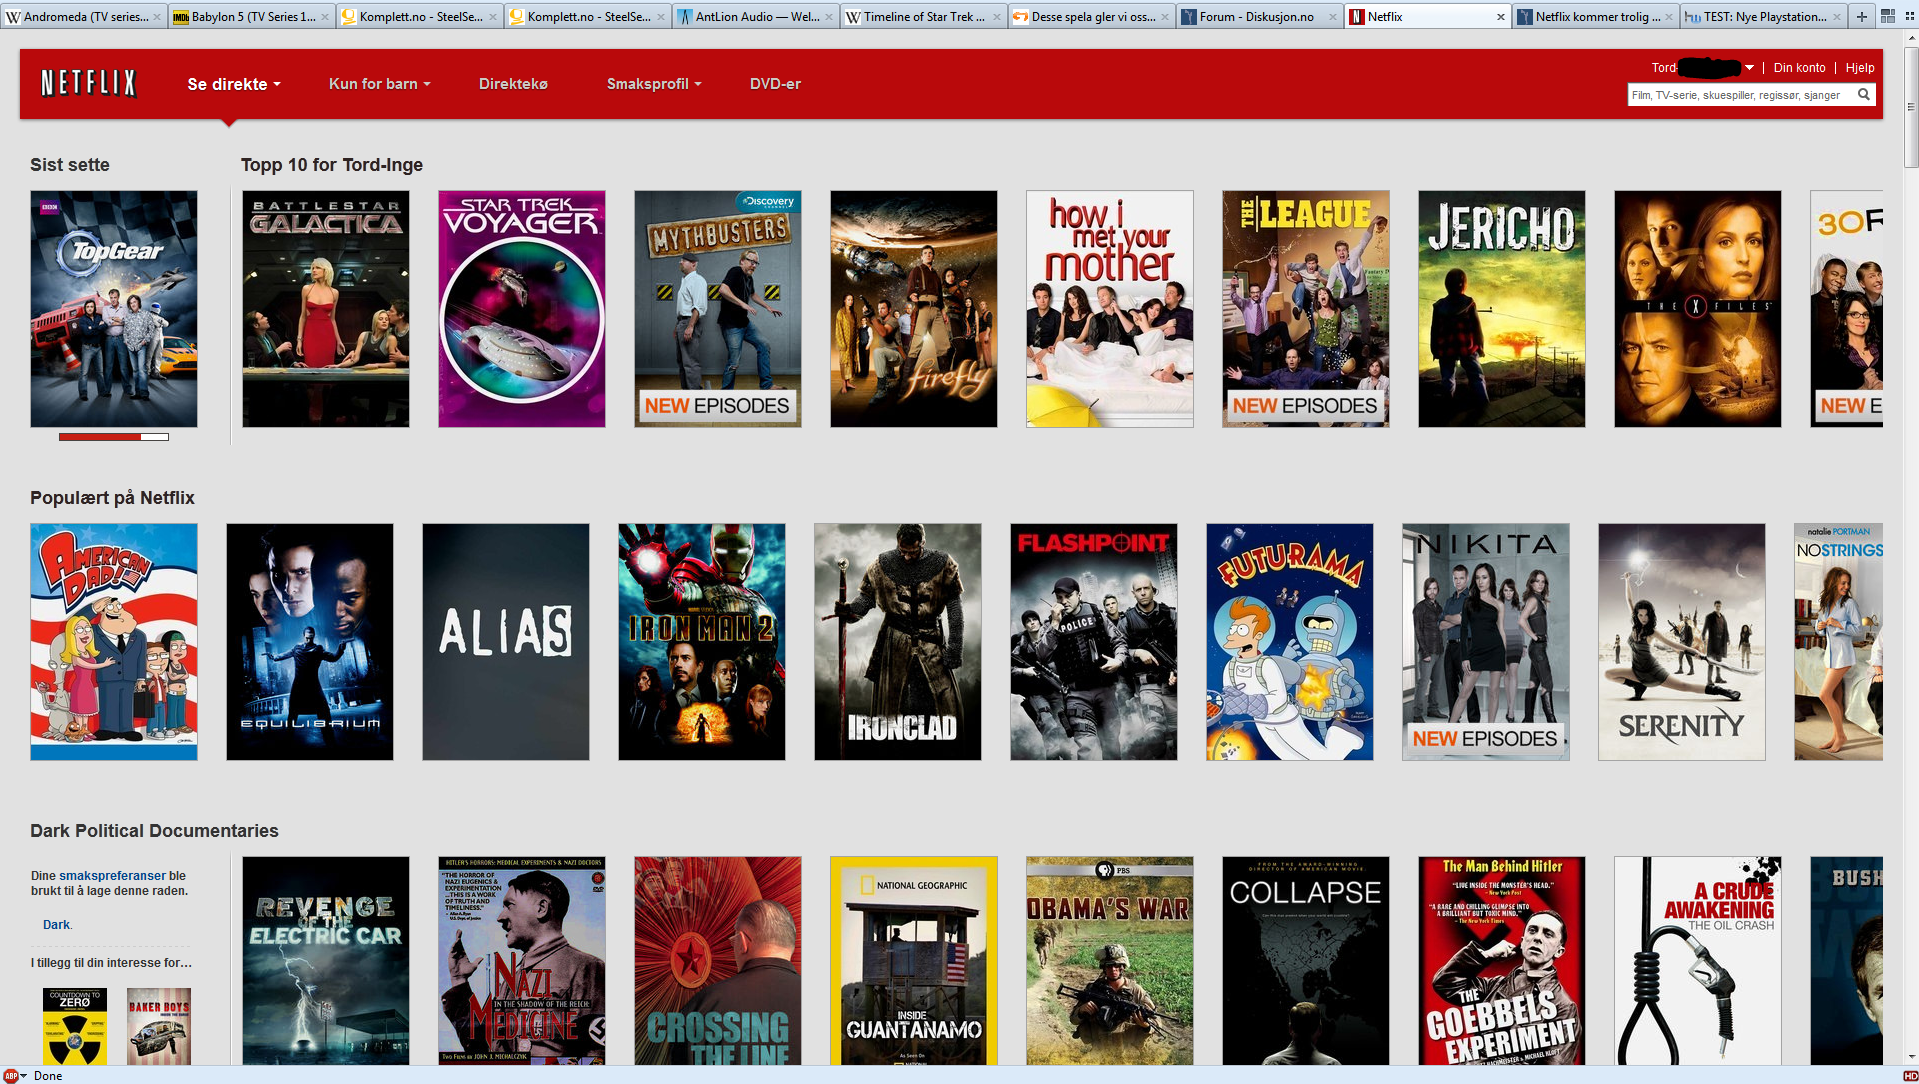Open How I Met Your Mother poster
The height and width of the screenshot is (1084, 1919).
[1110, 309]
